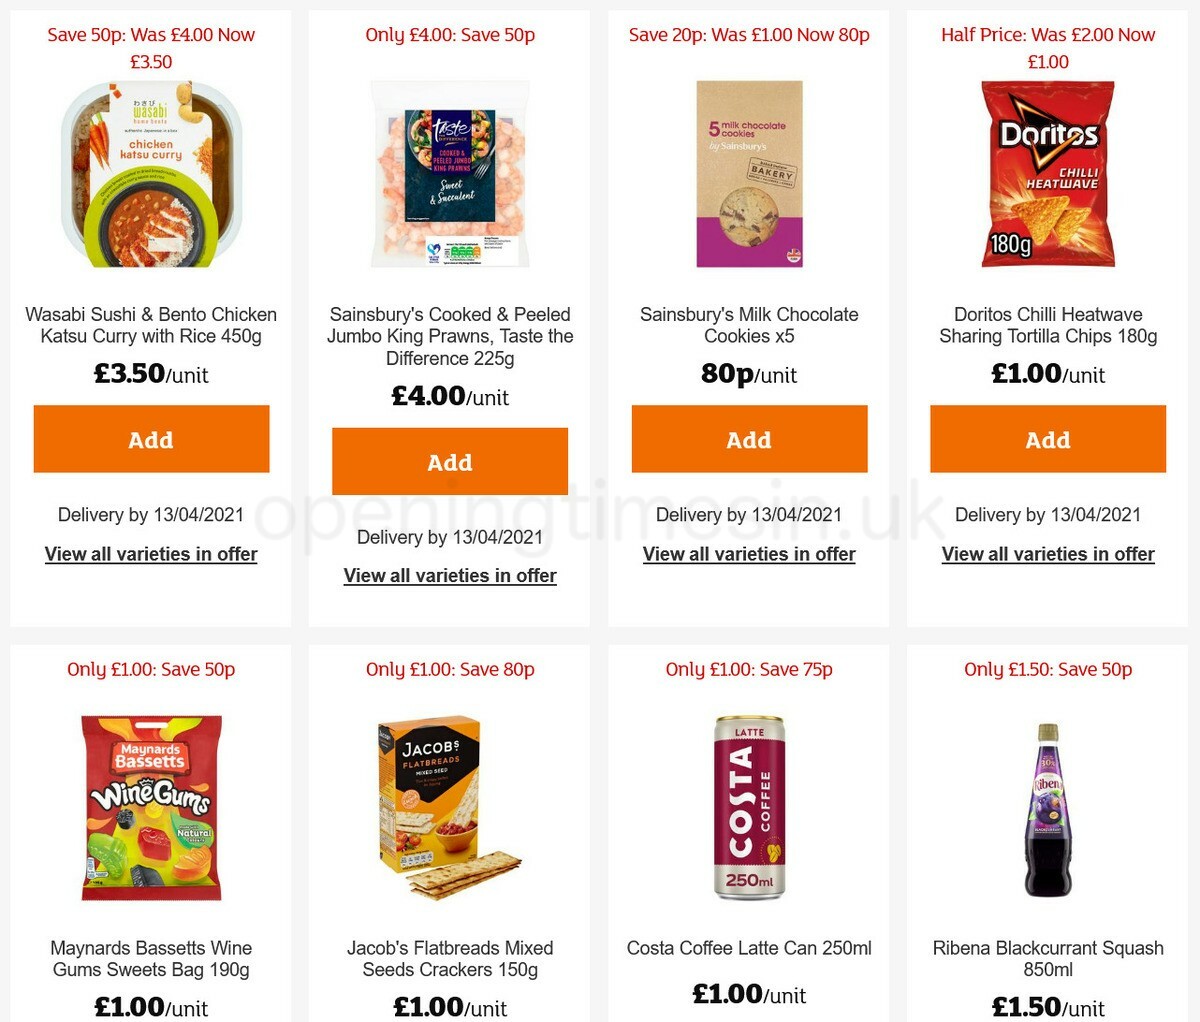Add Wasabi Chicken Katsu Curry to basket
This screenshot has height=1022, width=1200.
tap(151, 438)
